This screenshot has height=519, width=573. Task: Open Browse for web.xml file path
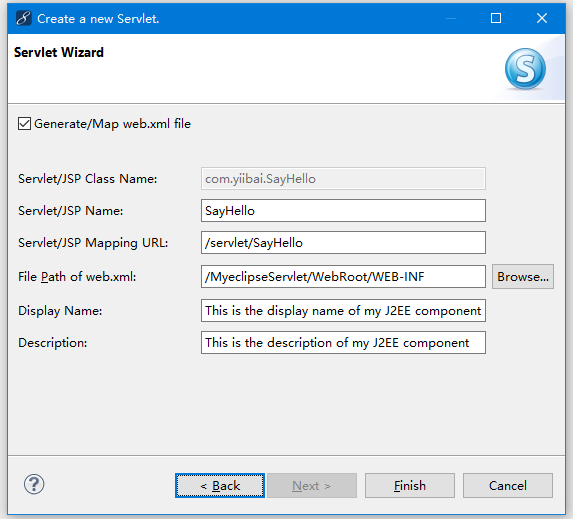click(523, 277)
